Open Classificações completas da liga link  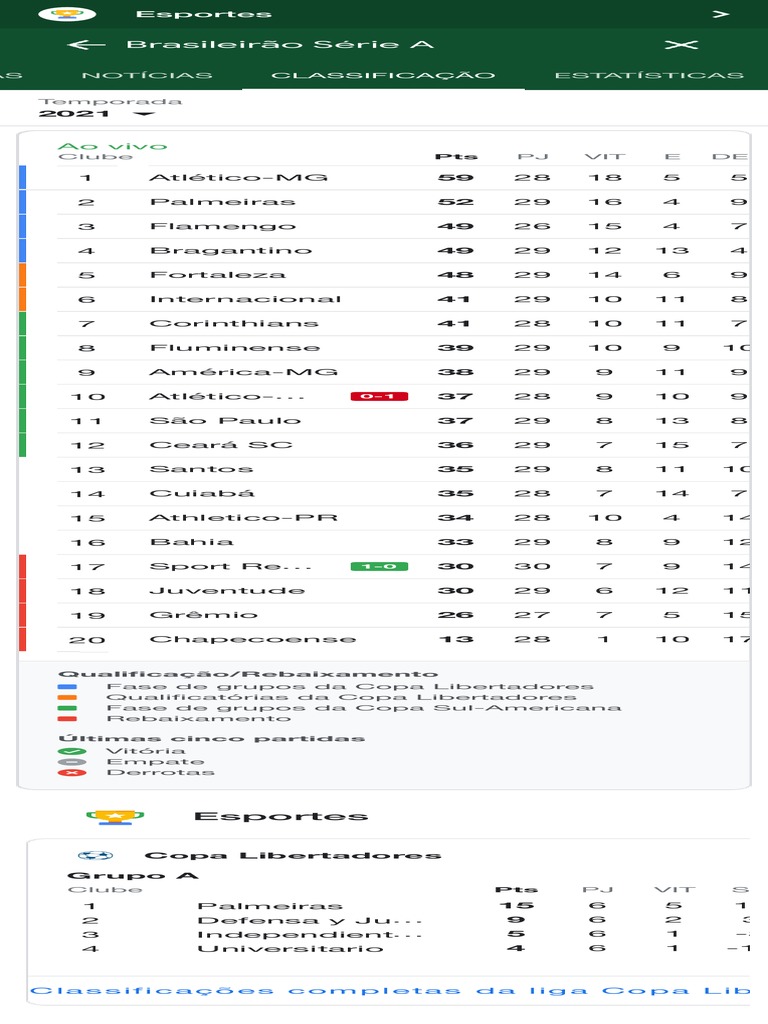[x=389, y=991]
